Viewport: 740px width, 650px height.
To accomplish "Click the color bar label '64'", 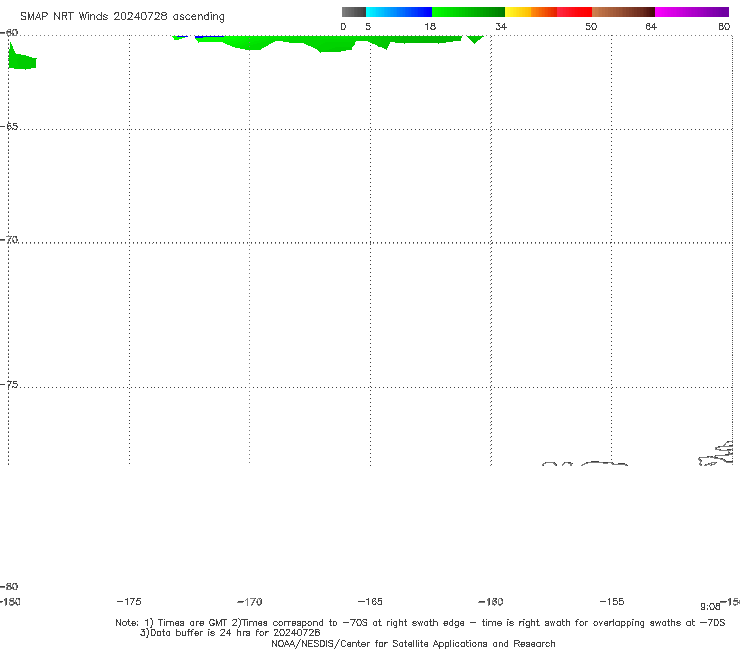I will [651, 26].
